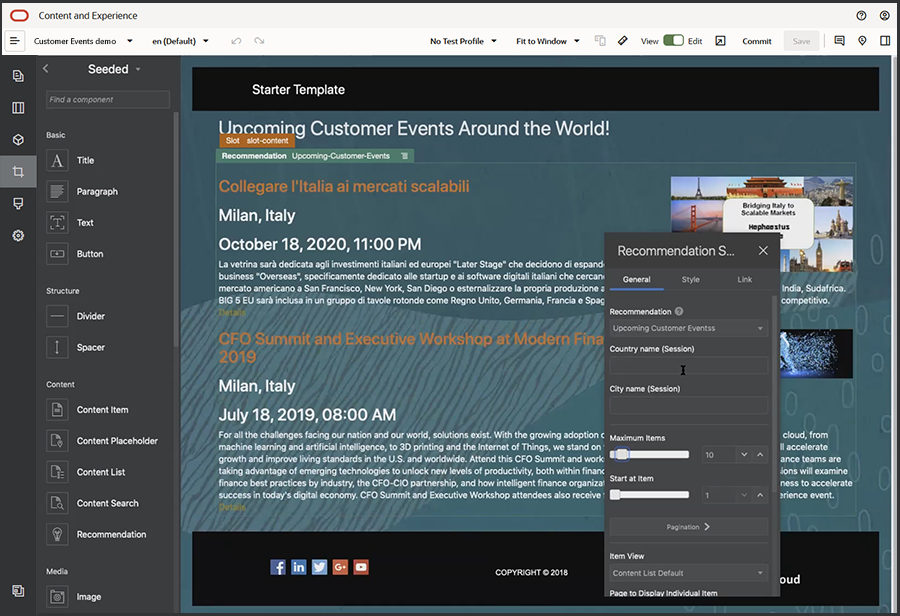
Task: Click Details link under Italian event
Action: 232,313
